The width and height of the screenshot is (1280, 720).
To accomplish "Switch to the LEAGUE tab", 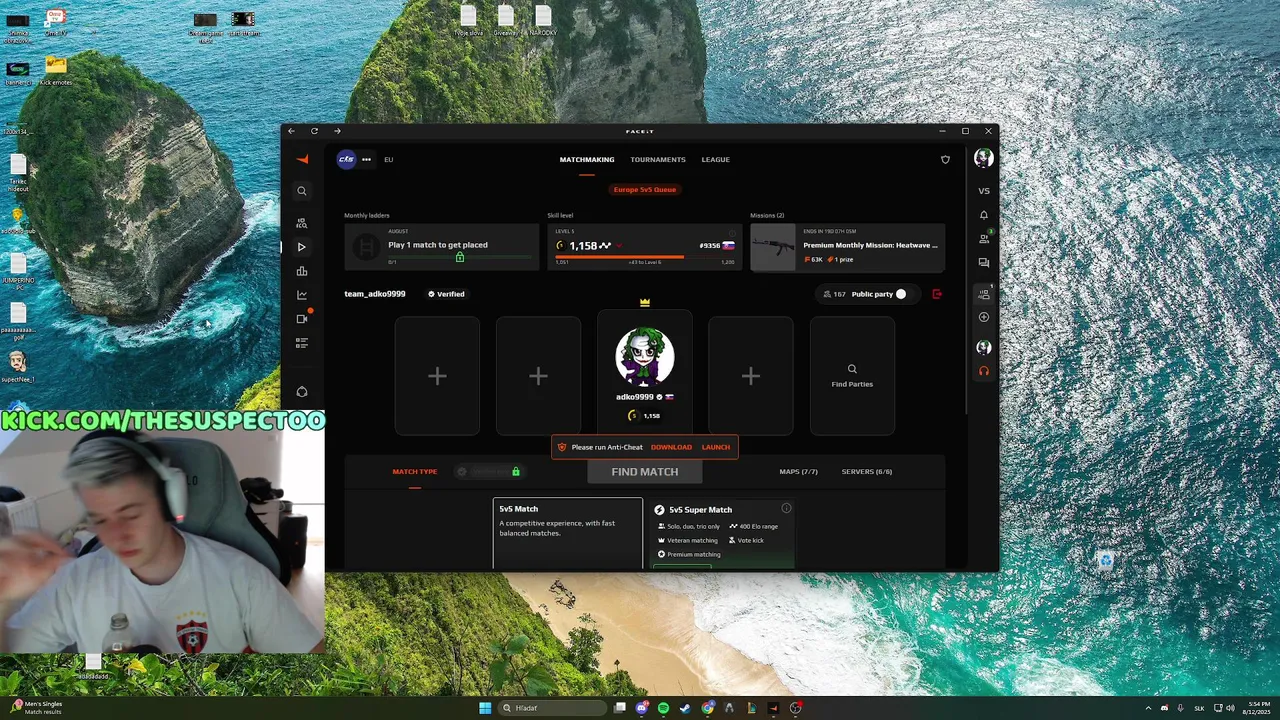I will 715,160.
